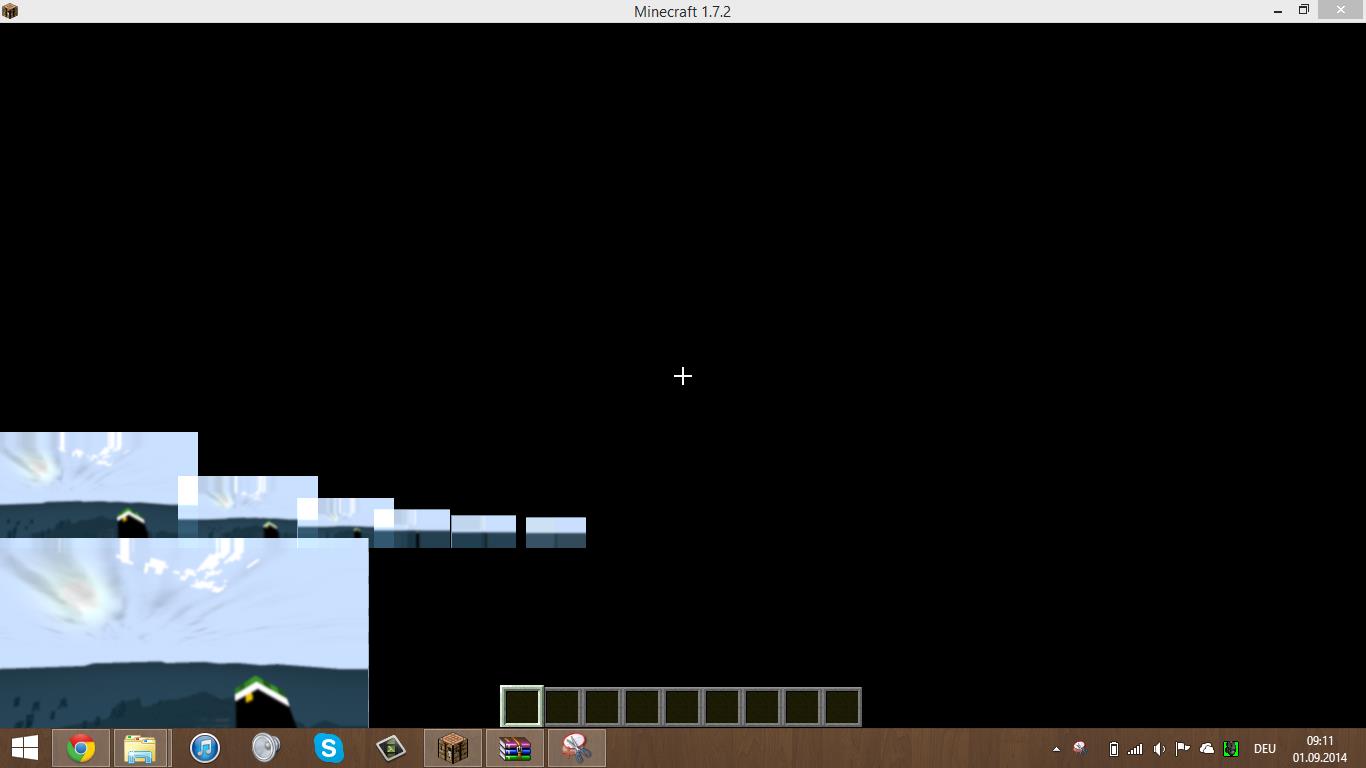Open Action Center via the flag icon
Screen dimensions: 1366x768
point(1182,748)
